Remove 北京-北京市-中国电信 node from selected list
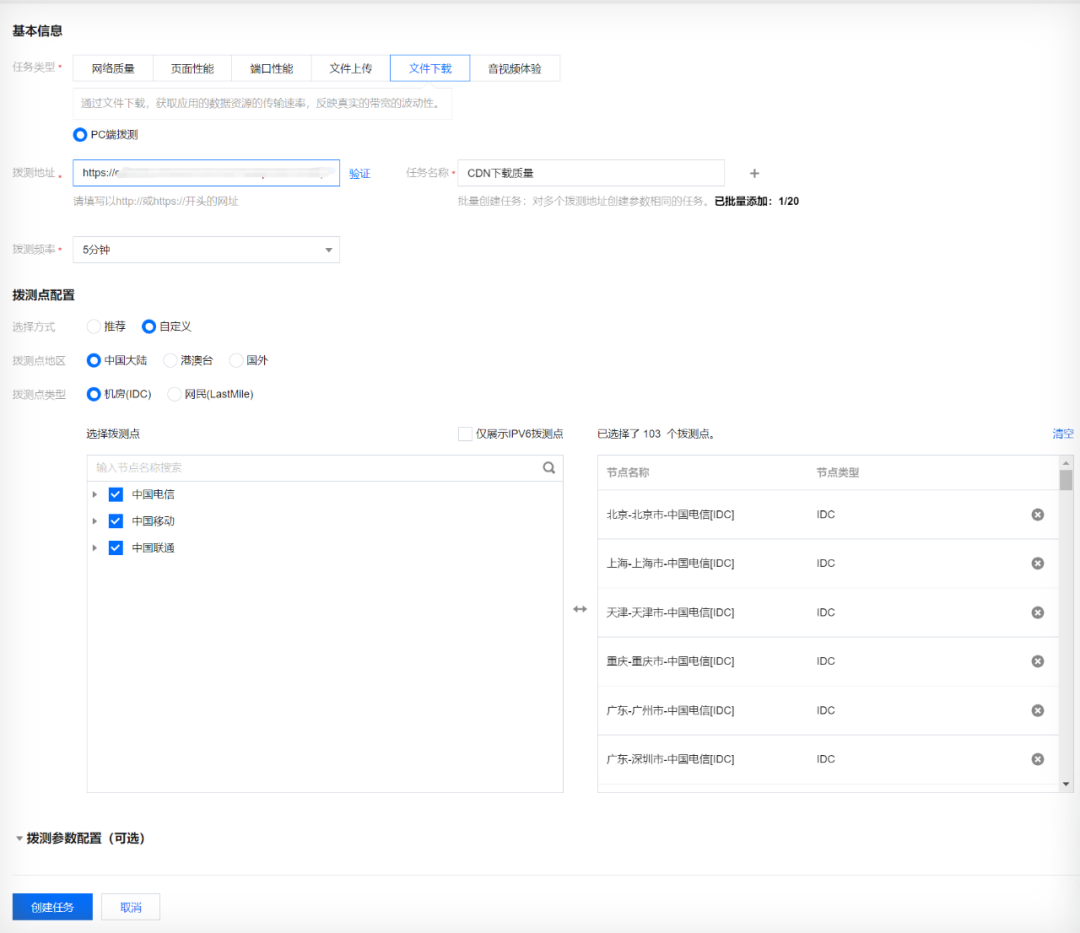Viewport: 1080px width, 933px height. click(1037, 514)
